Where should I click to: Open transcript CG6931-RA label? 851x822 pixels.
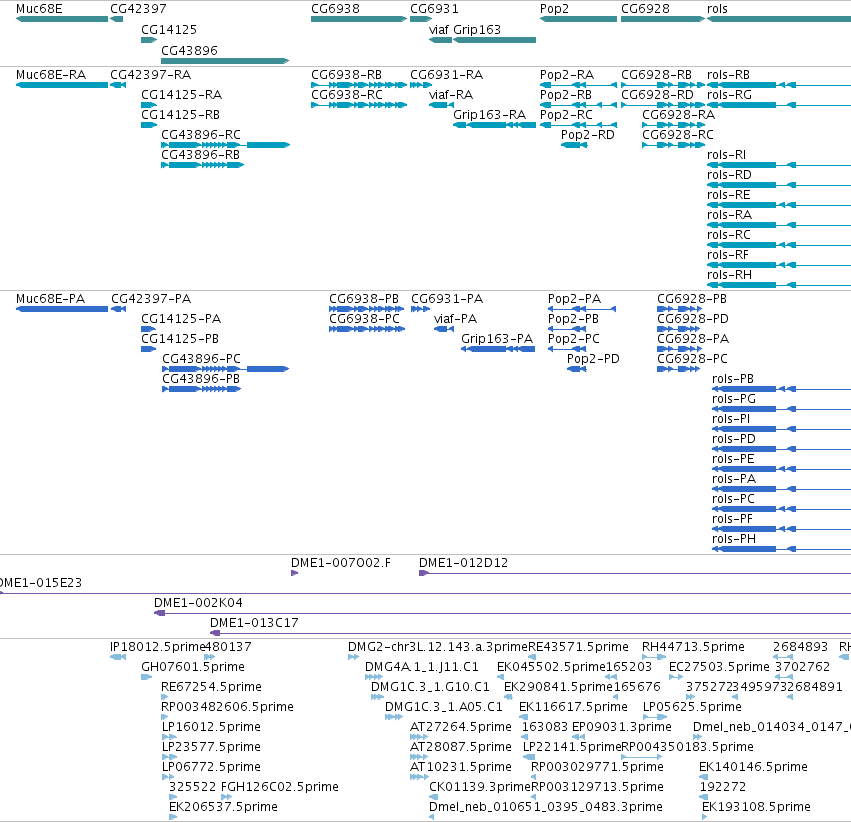coord(447,74)
